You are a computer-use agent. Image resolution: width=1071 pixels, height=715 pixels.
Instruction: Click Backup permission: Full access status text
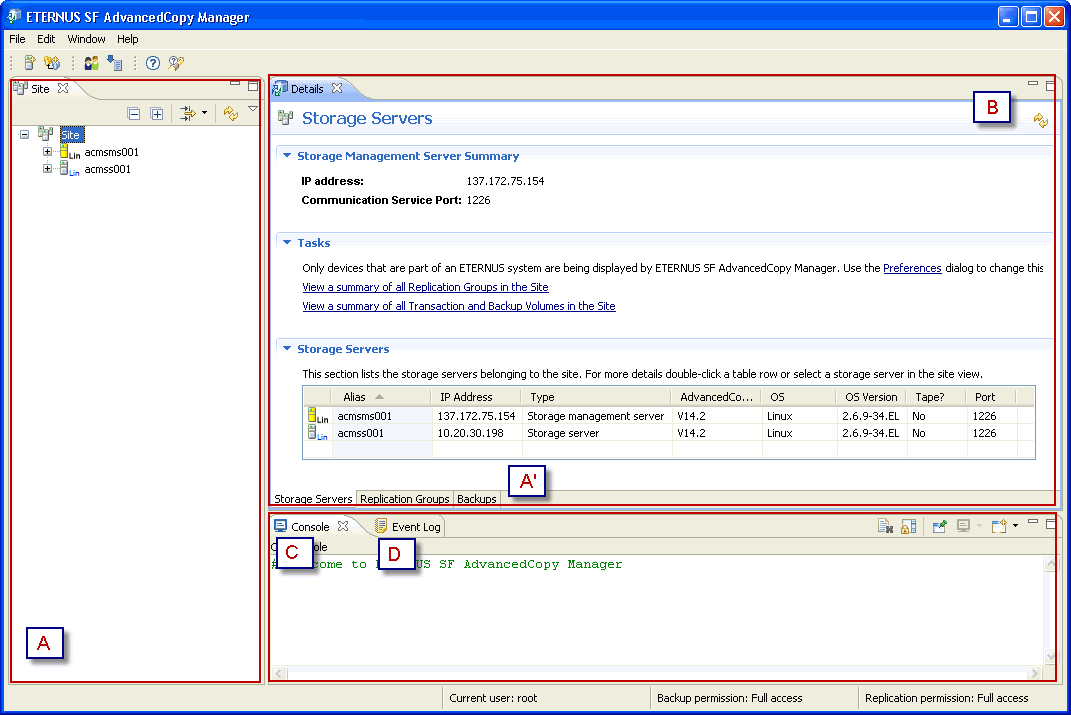click(729, 698)
